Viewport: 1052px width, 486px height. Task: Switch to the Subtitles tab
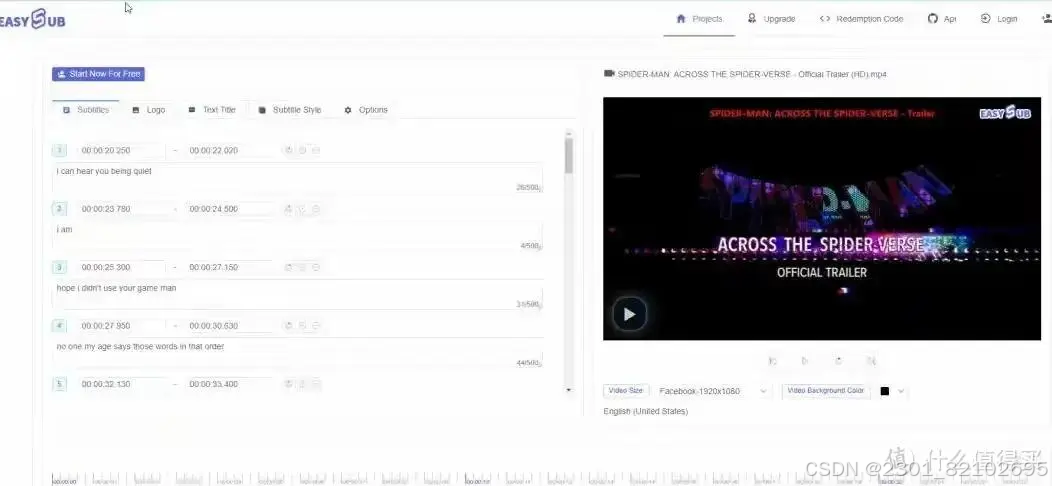(x=86, y=109)
